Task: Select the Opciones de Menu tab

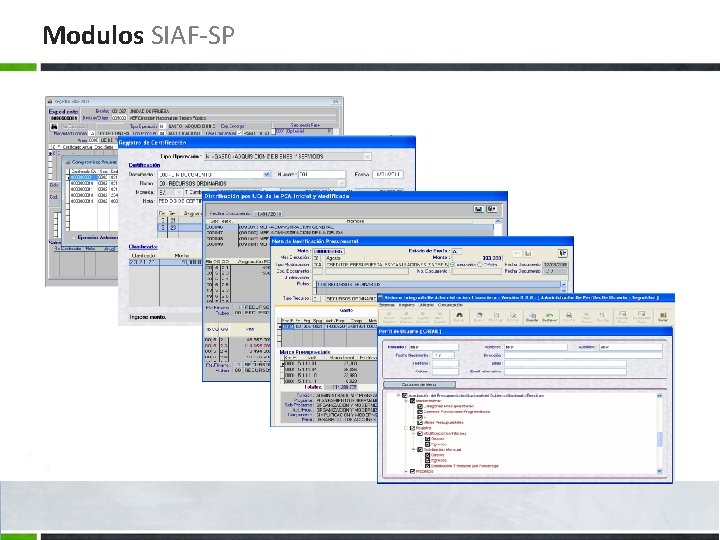Action: tap(419, 384)
